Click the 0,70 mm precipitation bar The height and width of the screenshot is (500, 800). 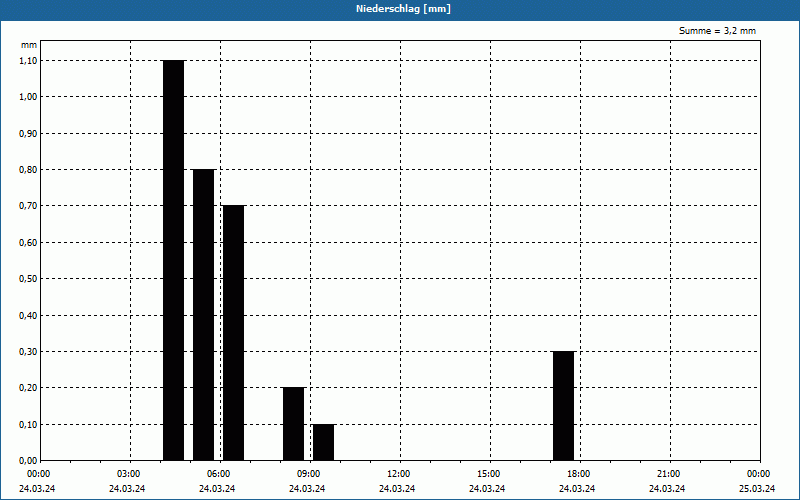234,333
